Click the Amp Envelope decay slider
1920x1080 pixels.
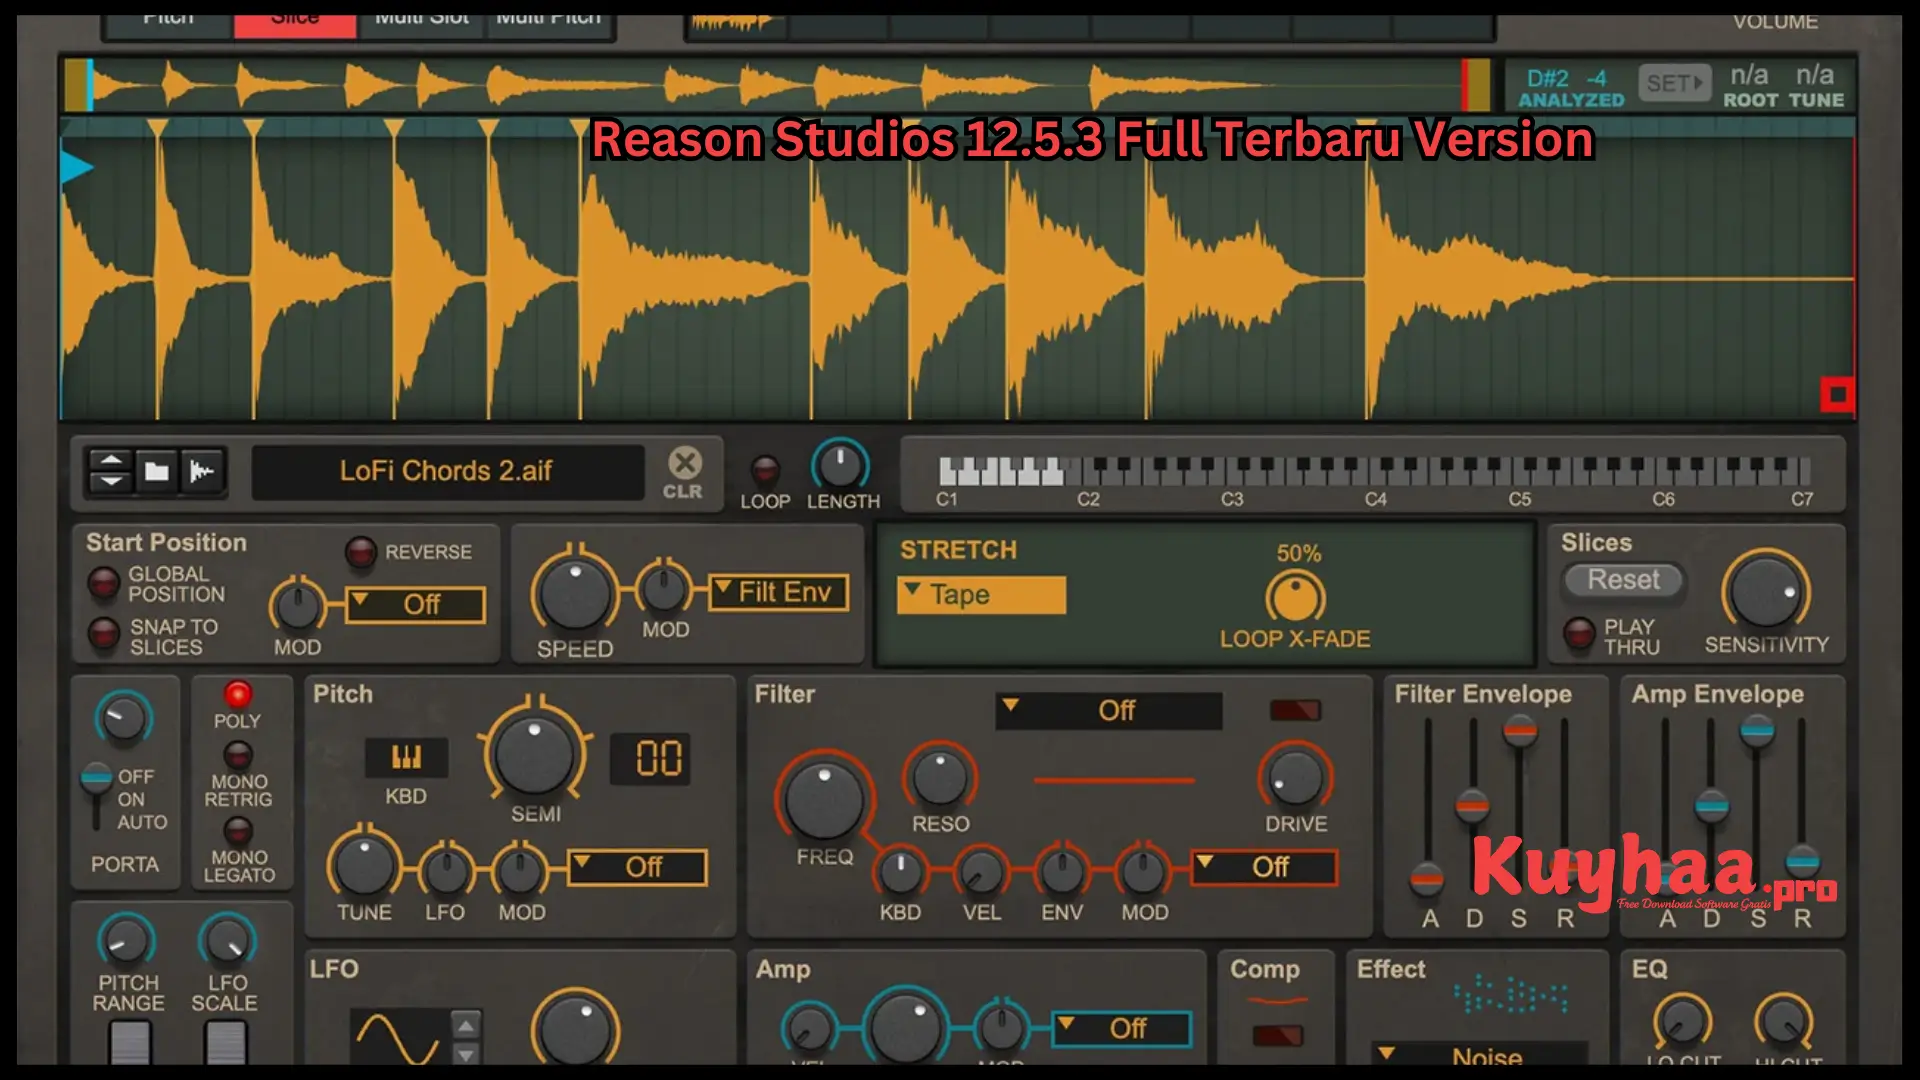pos(1712,805)
